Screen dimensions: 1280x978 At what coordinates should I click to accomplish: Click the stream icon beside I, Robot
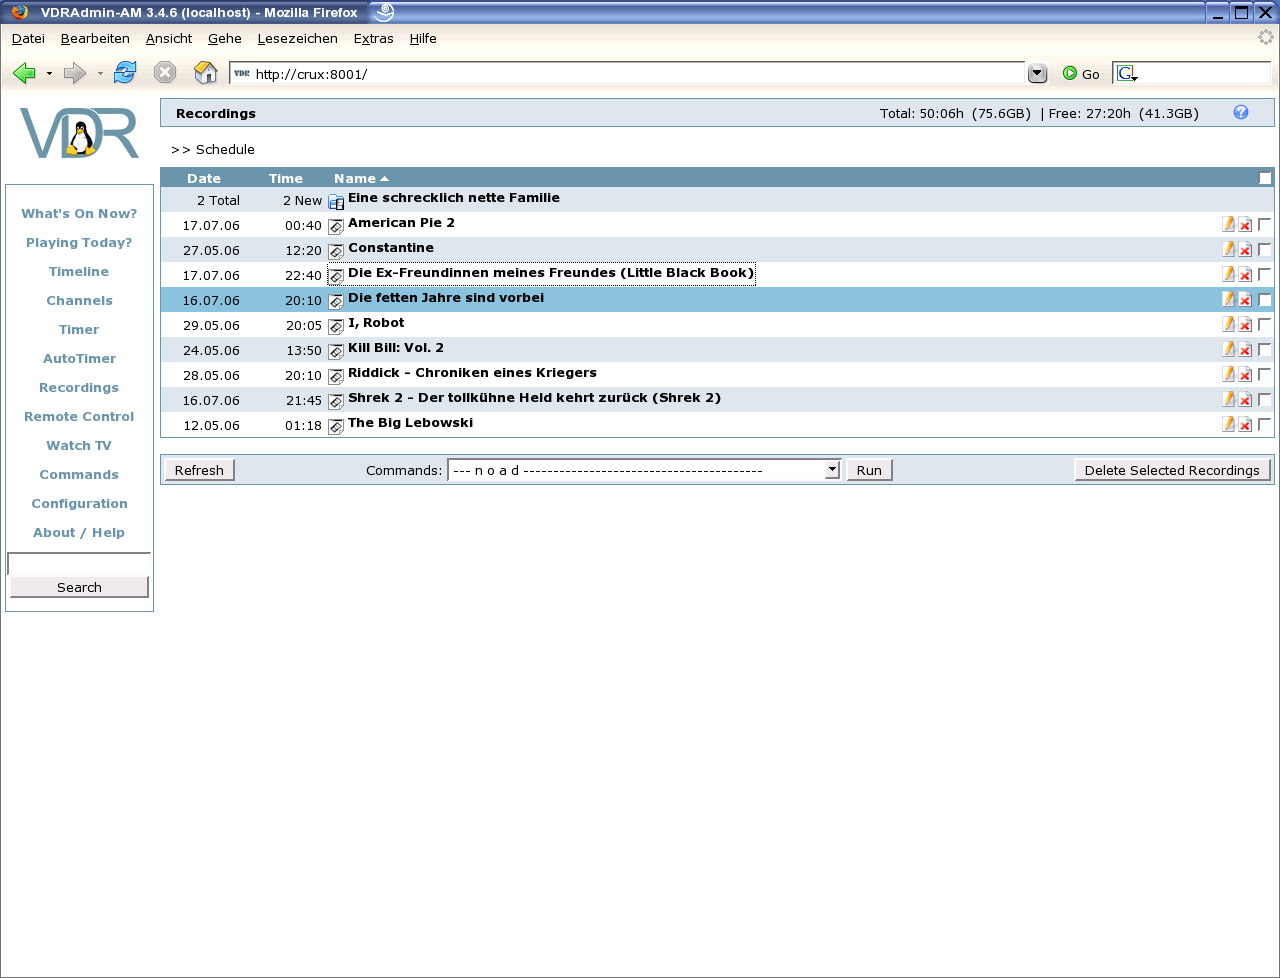[x=336, y=326]
